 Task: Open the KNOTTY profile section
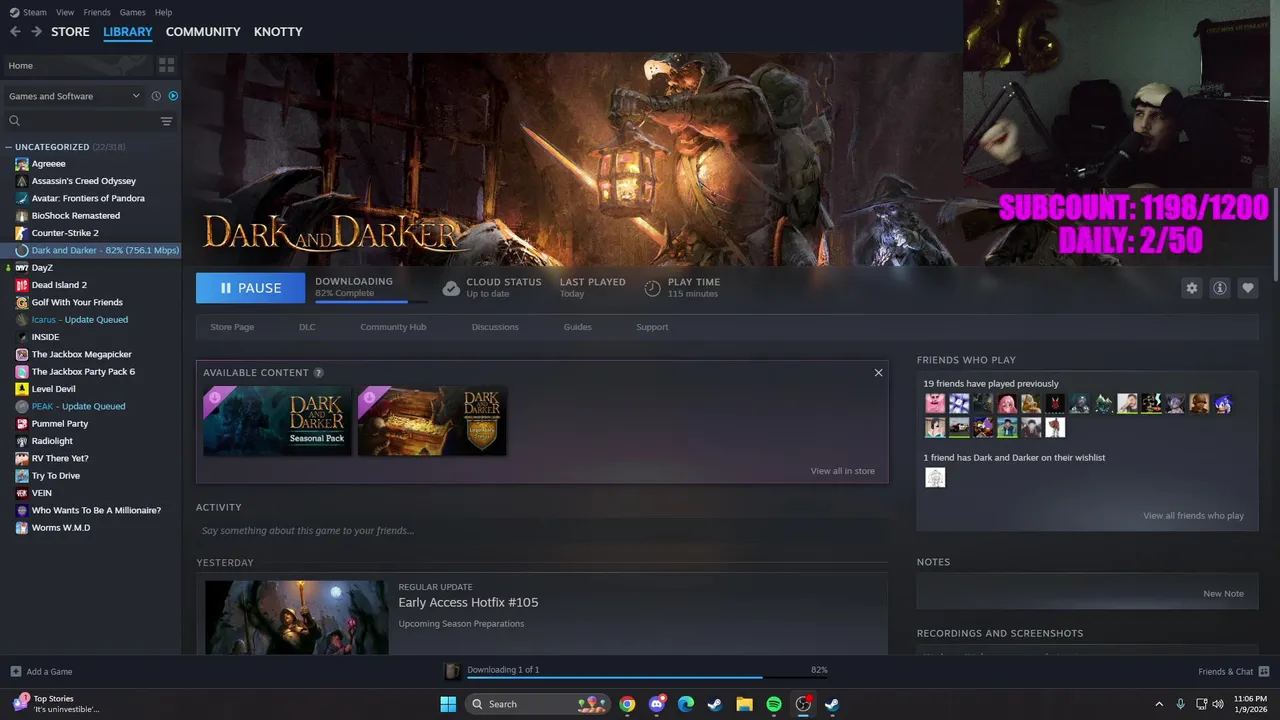pyautogui.click(x=278, y=32)
